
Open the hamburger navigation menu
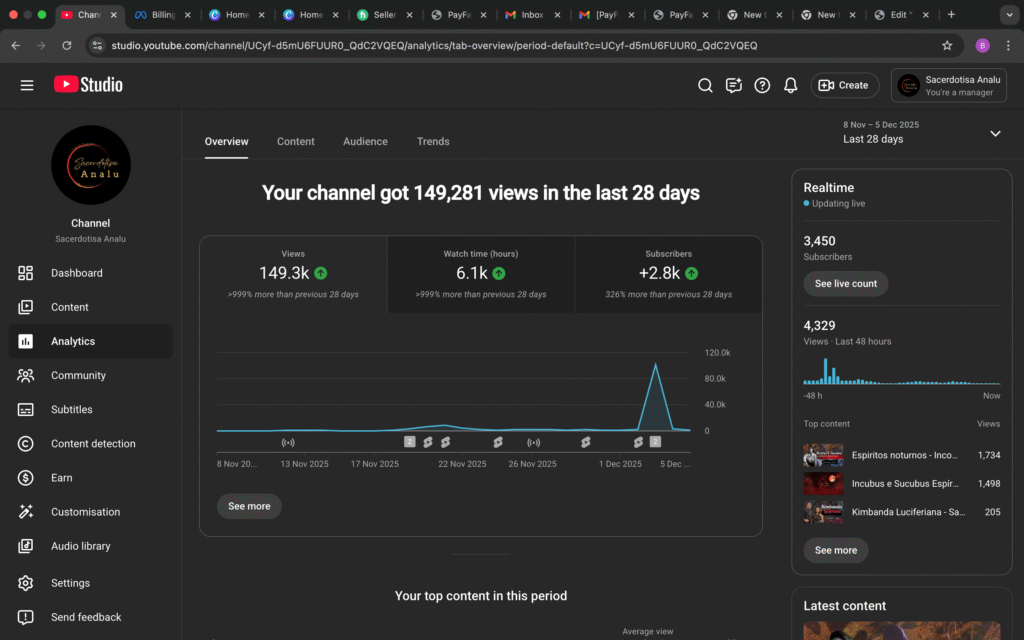point(27,85)
